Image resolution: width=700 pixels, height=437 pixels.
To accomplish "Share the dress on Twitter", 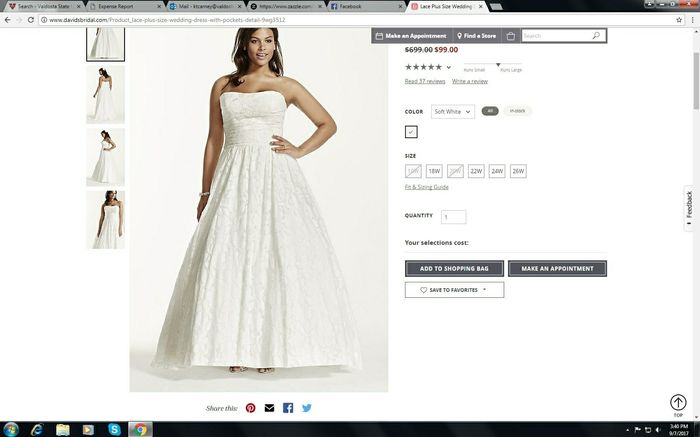I will click(x=307, y=408).
